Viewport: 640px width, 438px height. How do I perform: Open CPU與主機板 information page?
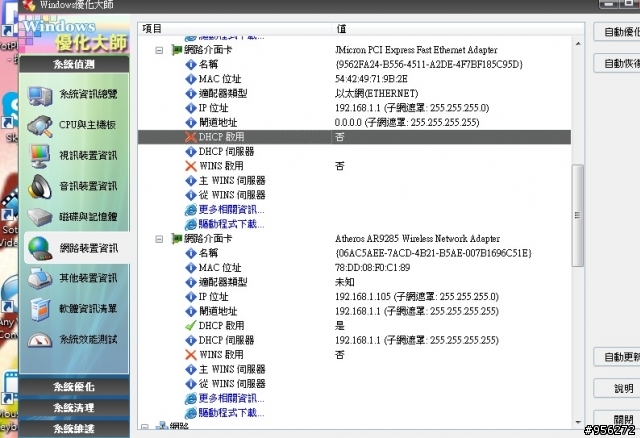tap(73, 125)
